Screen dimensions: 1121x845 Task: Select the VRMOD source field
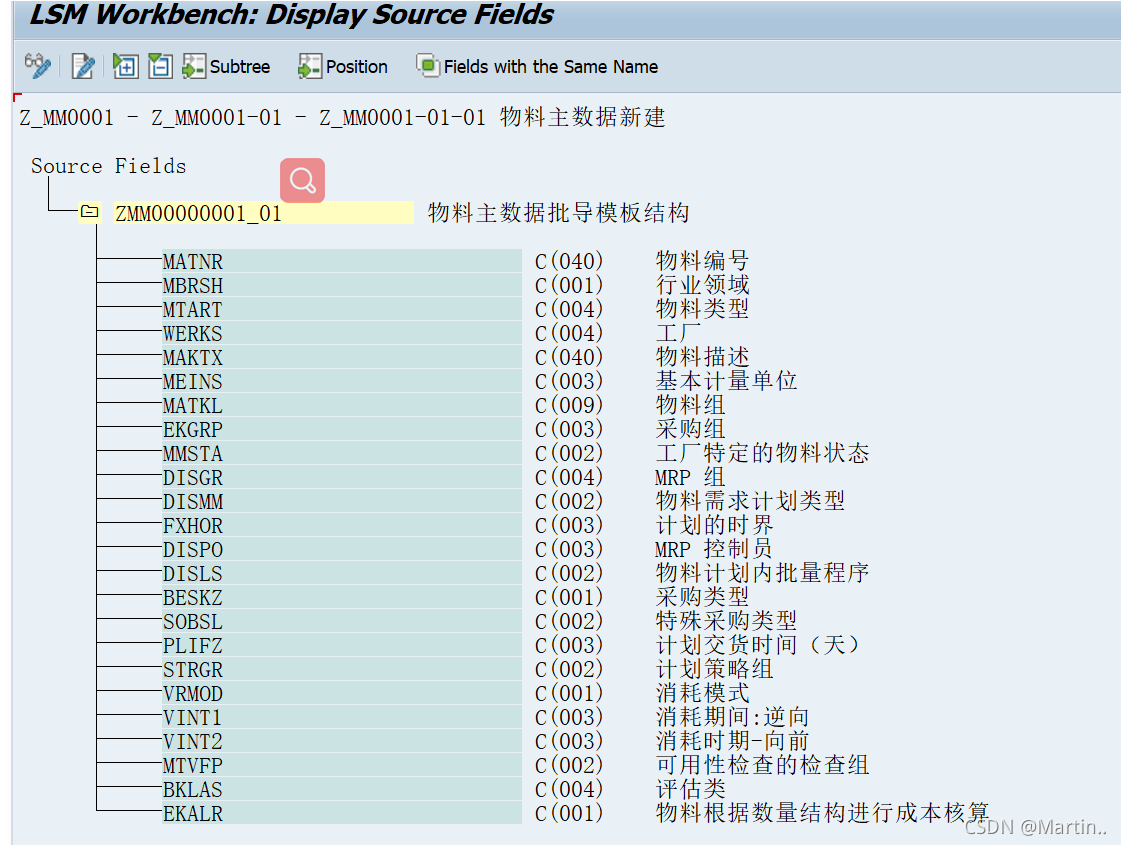(x=342, y=693)
